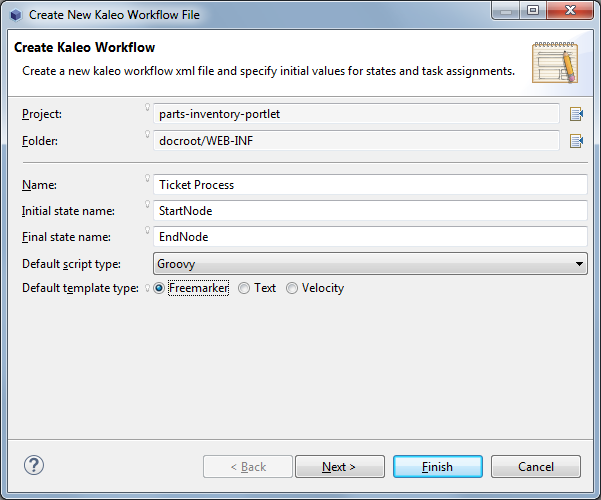Click the Project browse icon

576,114
